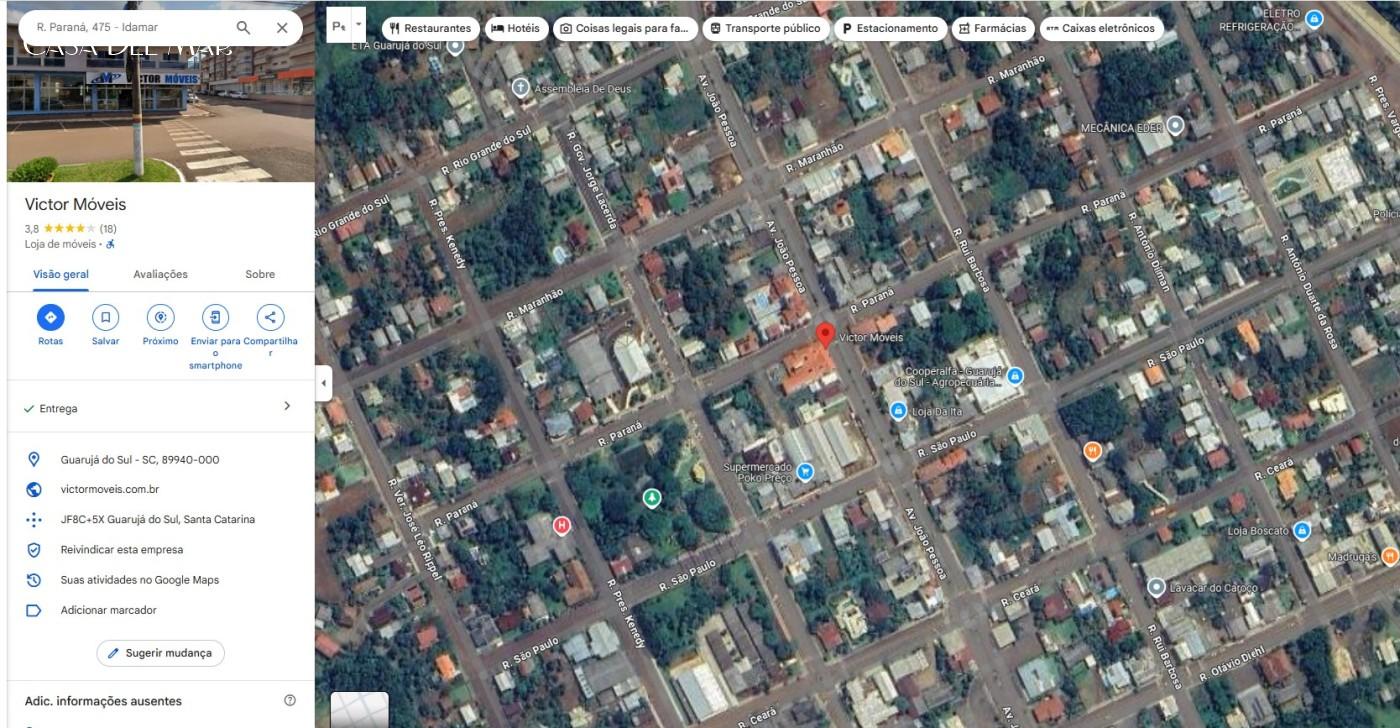This screenshot has width=1400, height=728.
Task: Click the Sugerir mudança button
Action: pyautogui.click(x=161, y=653)
